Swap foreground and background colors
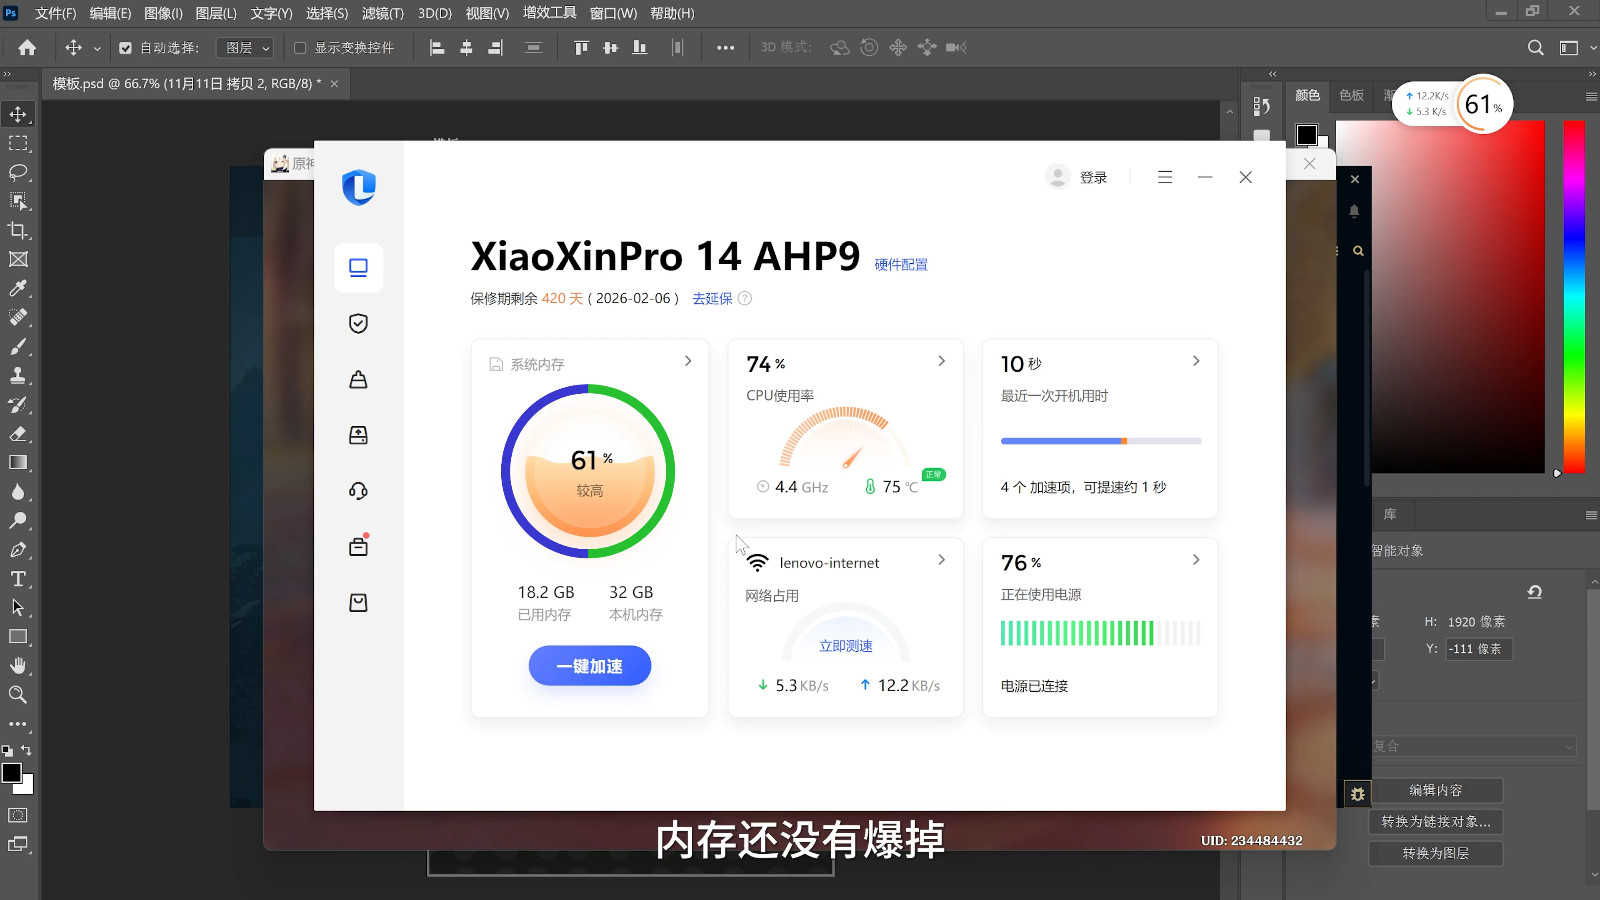The width and height of the screenshot is (1600, 900). (x=27, y=750)
